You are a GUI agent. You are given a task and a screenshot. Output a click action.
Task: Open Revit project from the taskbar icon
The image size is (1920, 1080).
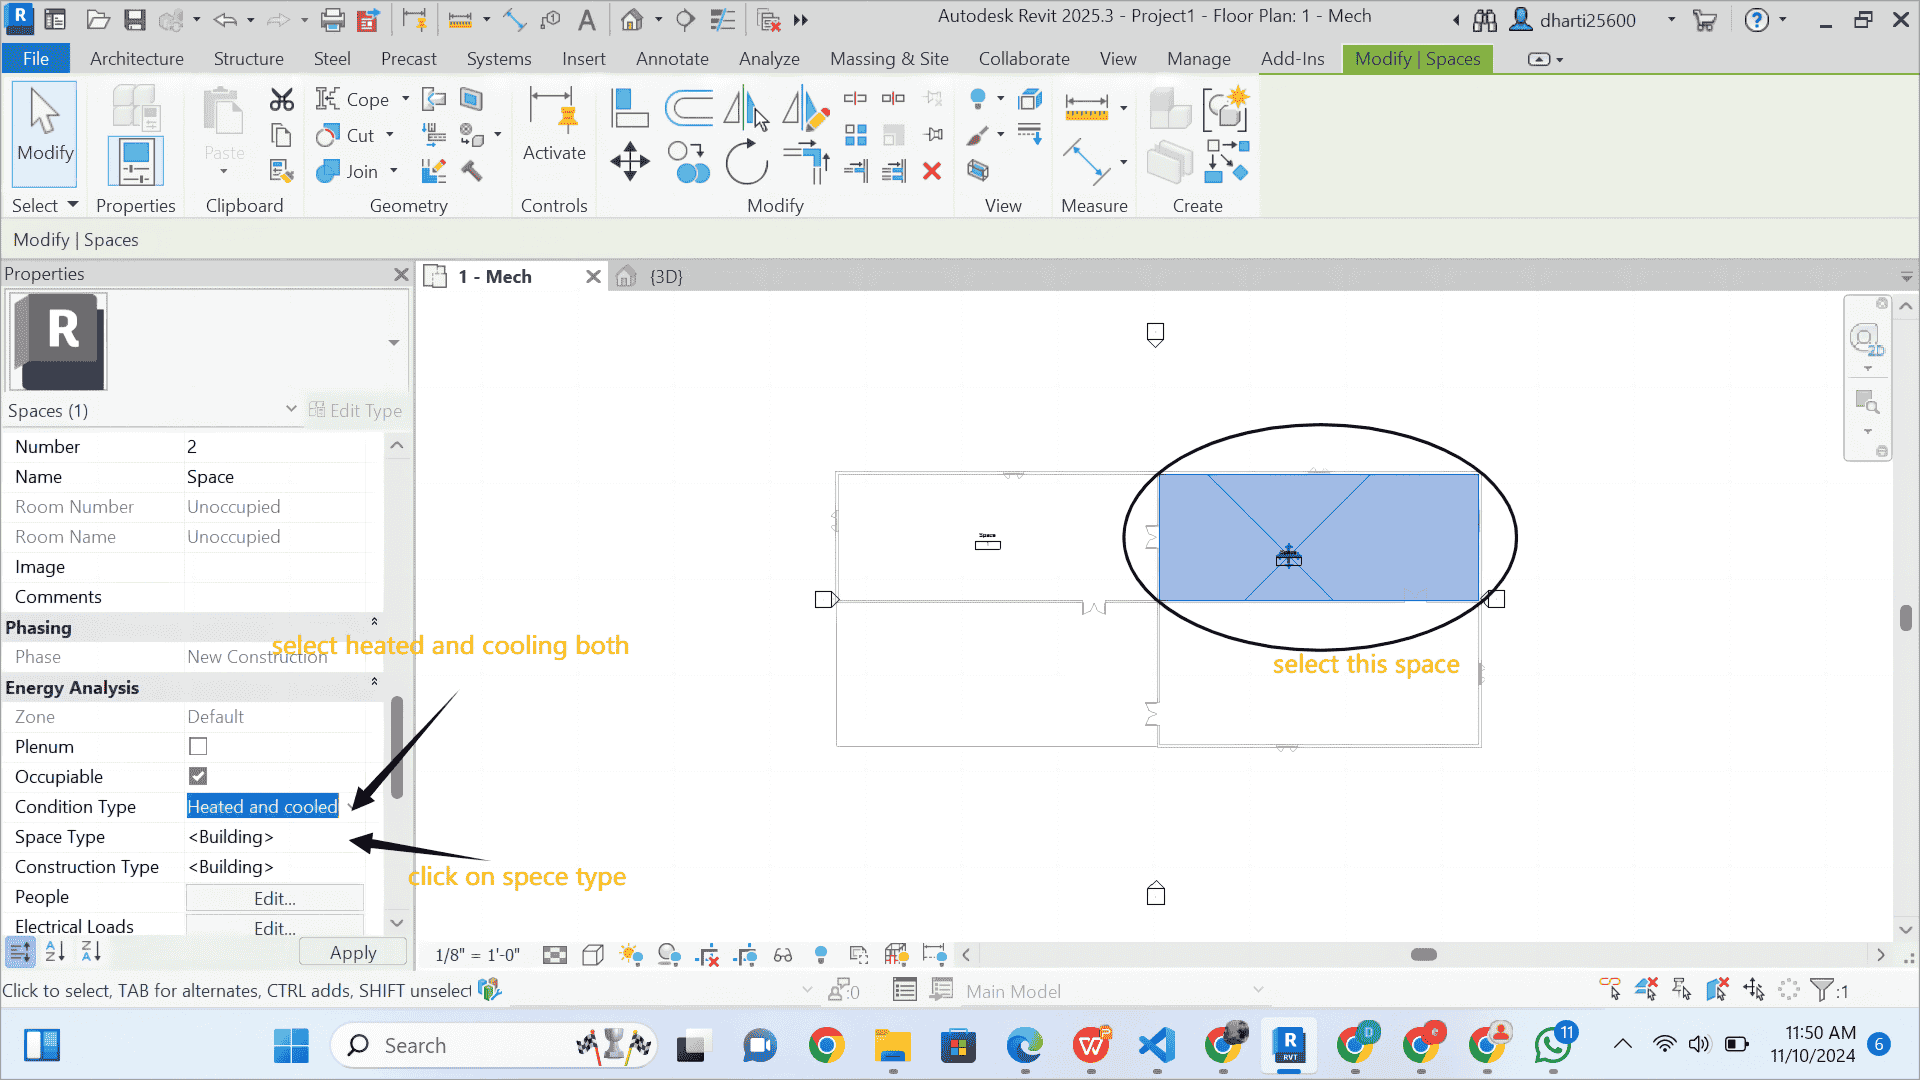[1290, 1045]
